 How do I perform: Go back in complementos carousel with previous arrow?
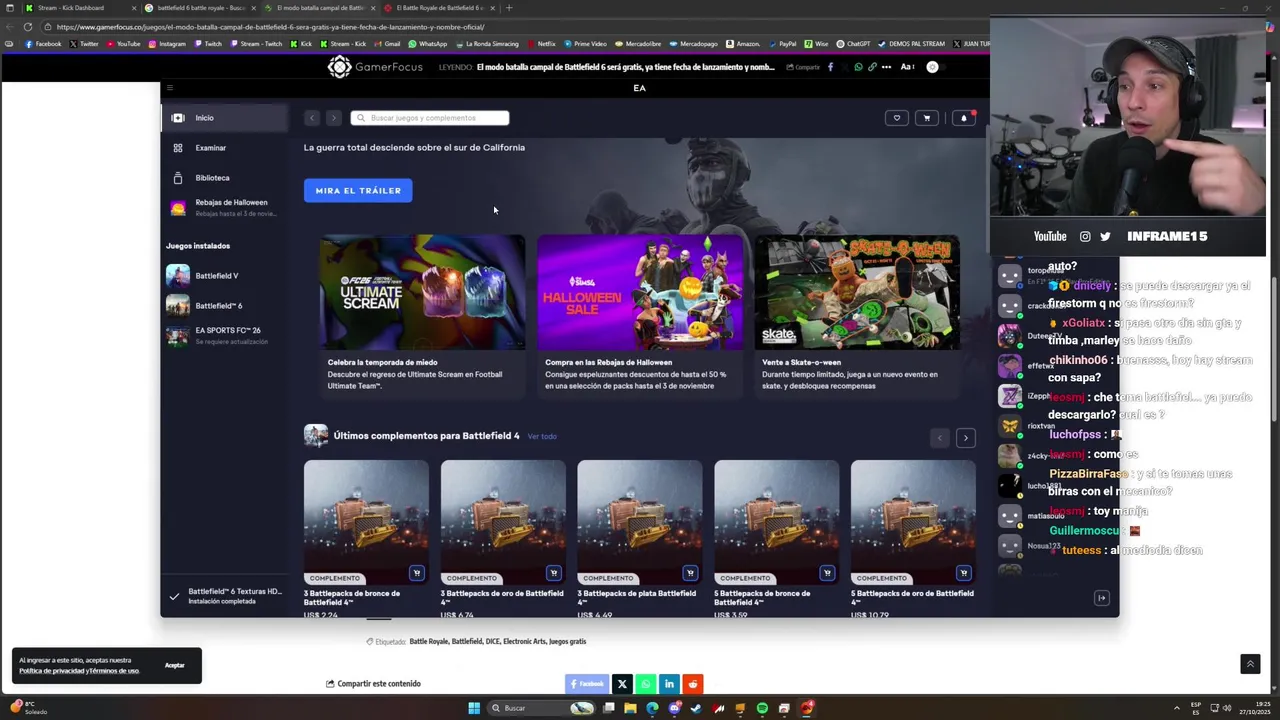tap(939, 438)
